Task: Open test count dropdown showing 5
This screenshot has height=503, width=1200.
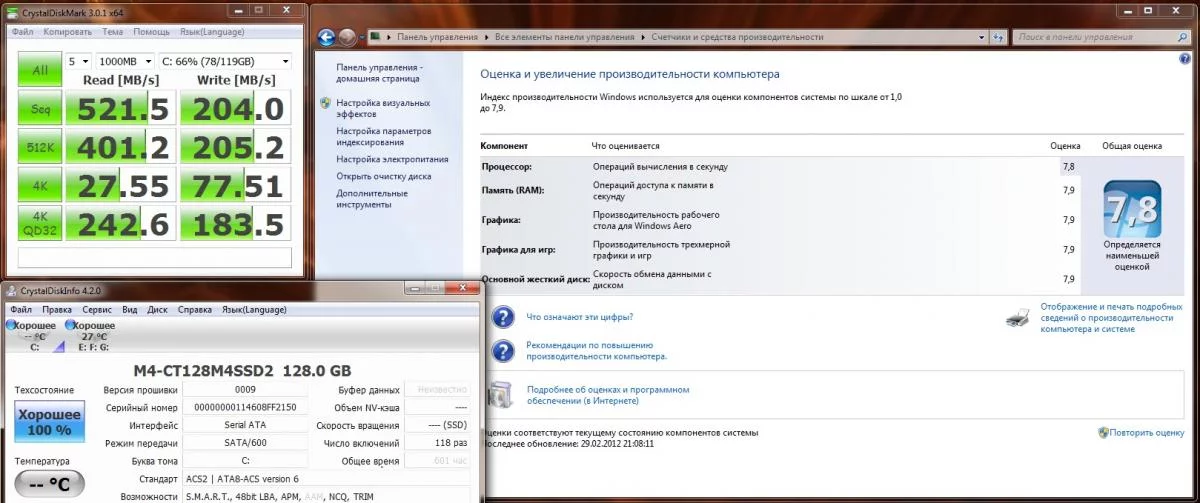Action: click(79, 60)
